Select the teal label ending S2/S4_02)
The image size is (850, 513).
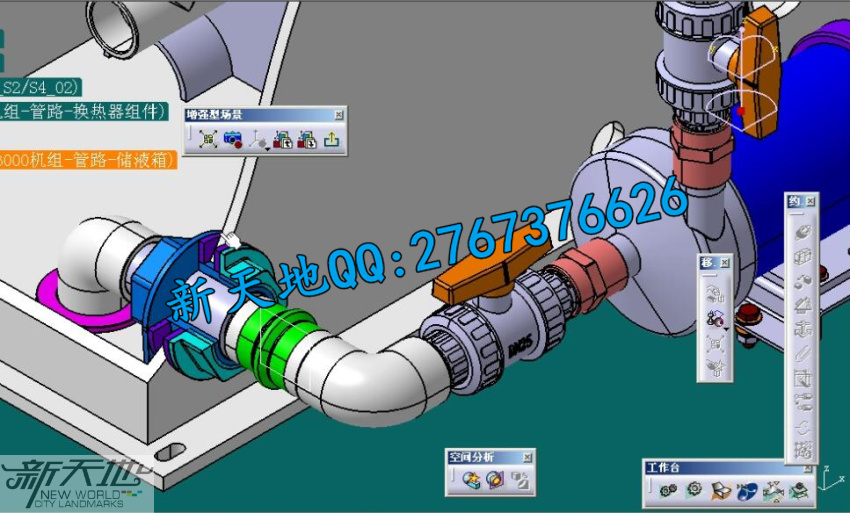point(41,87)
